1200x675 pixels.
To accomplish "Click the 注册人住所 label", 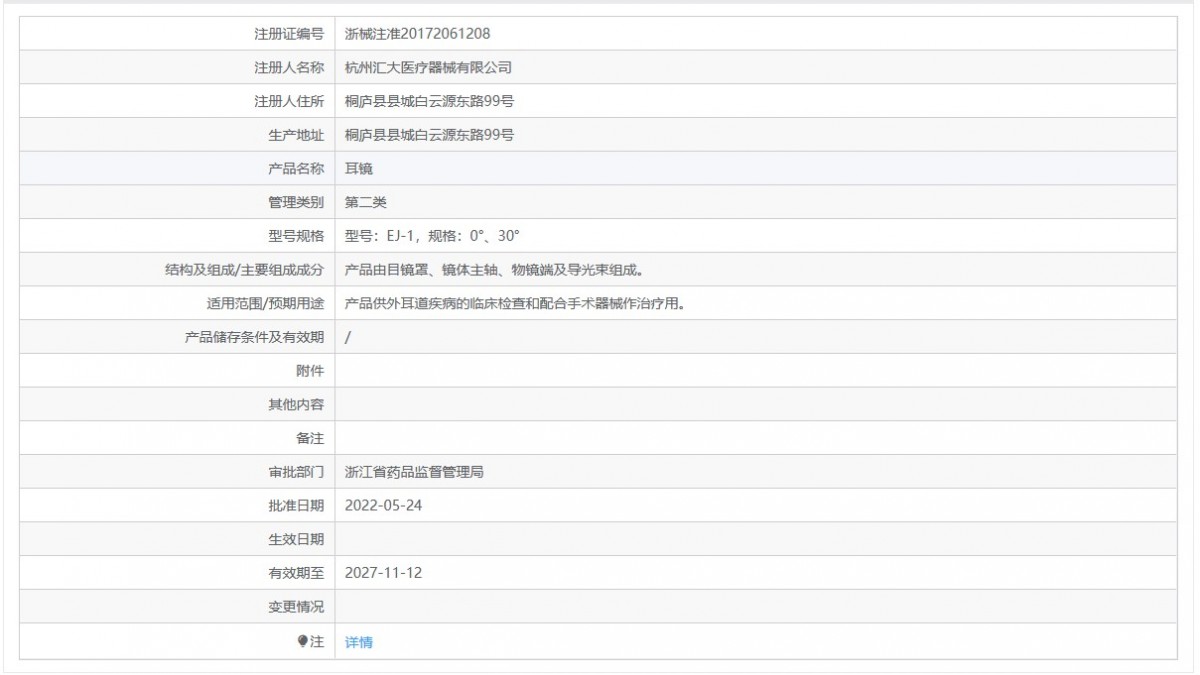I will click(289, 102).
